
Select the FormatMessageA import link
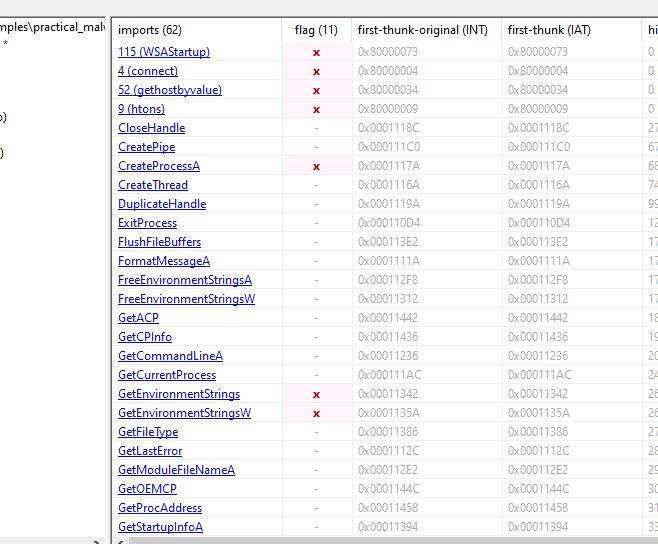(x=164, y=261)
